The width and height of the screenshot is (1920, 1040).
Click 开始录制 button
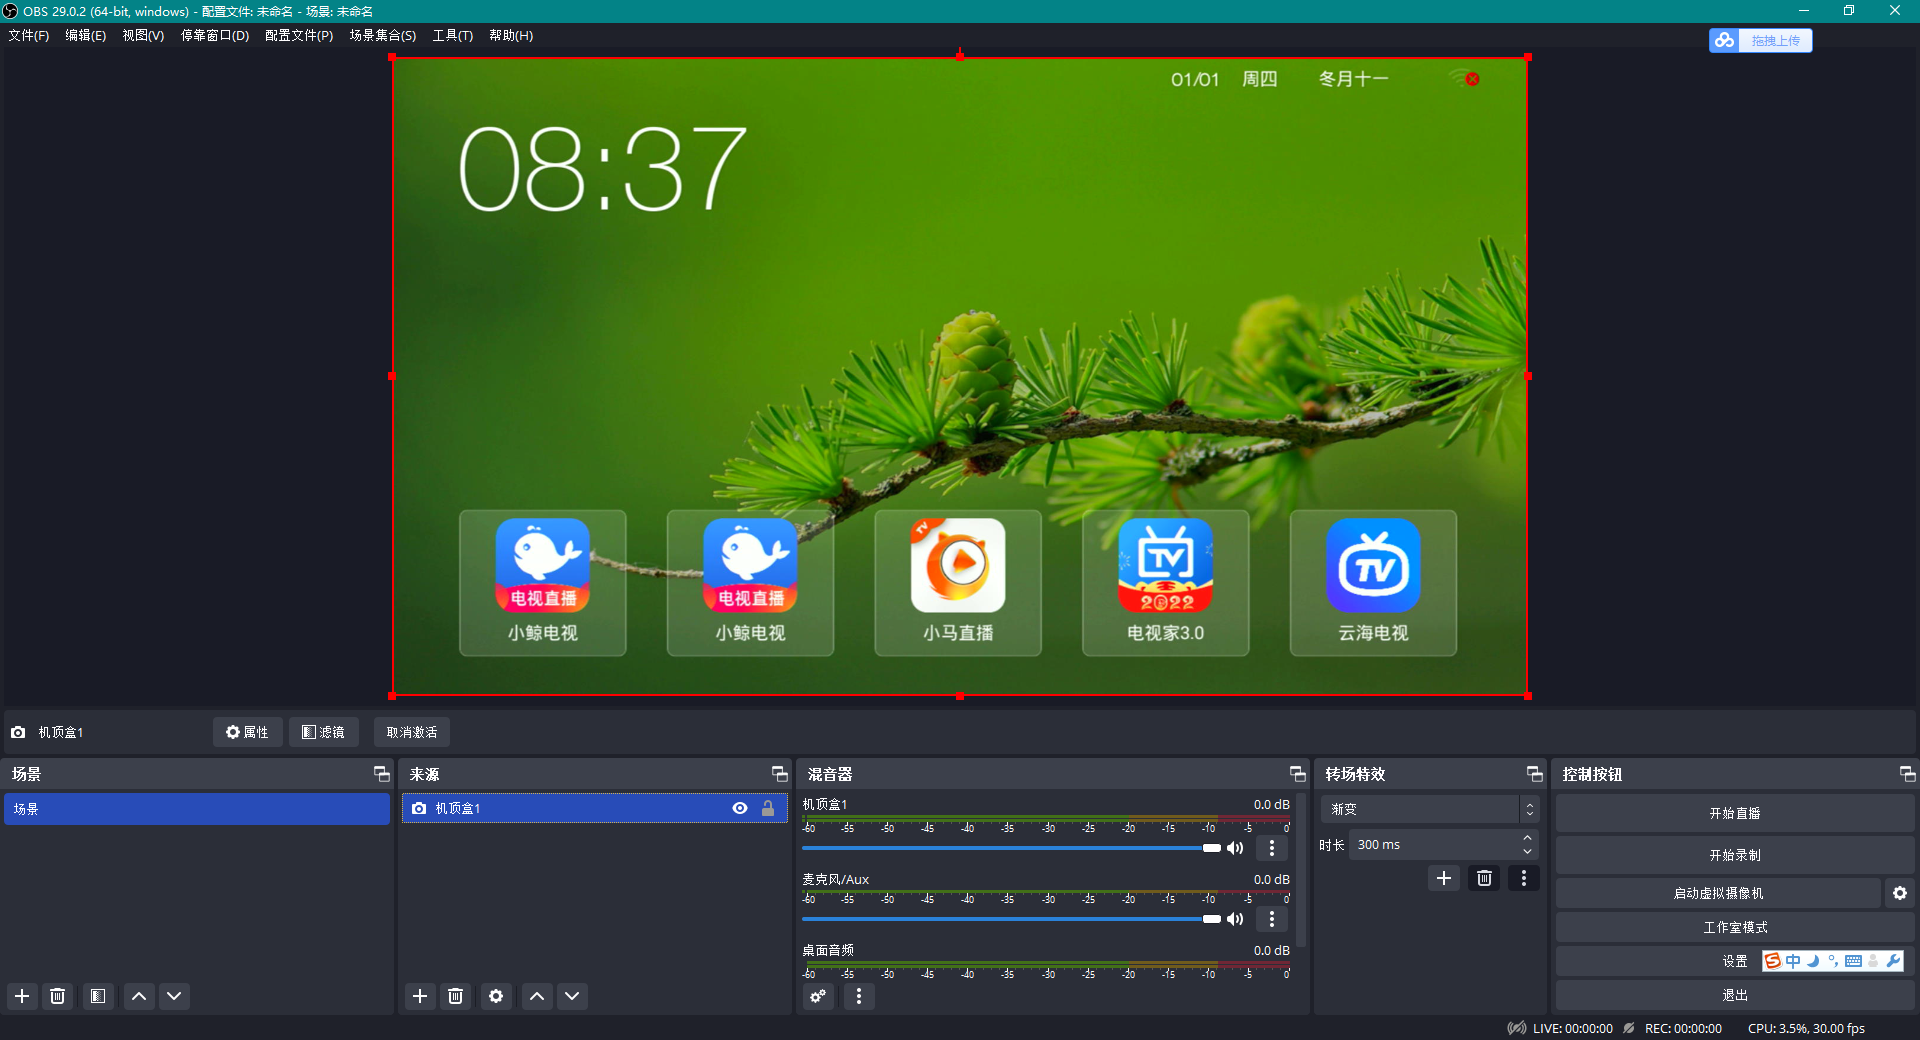tap(1735, 855)
